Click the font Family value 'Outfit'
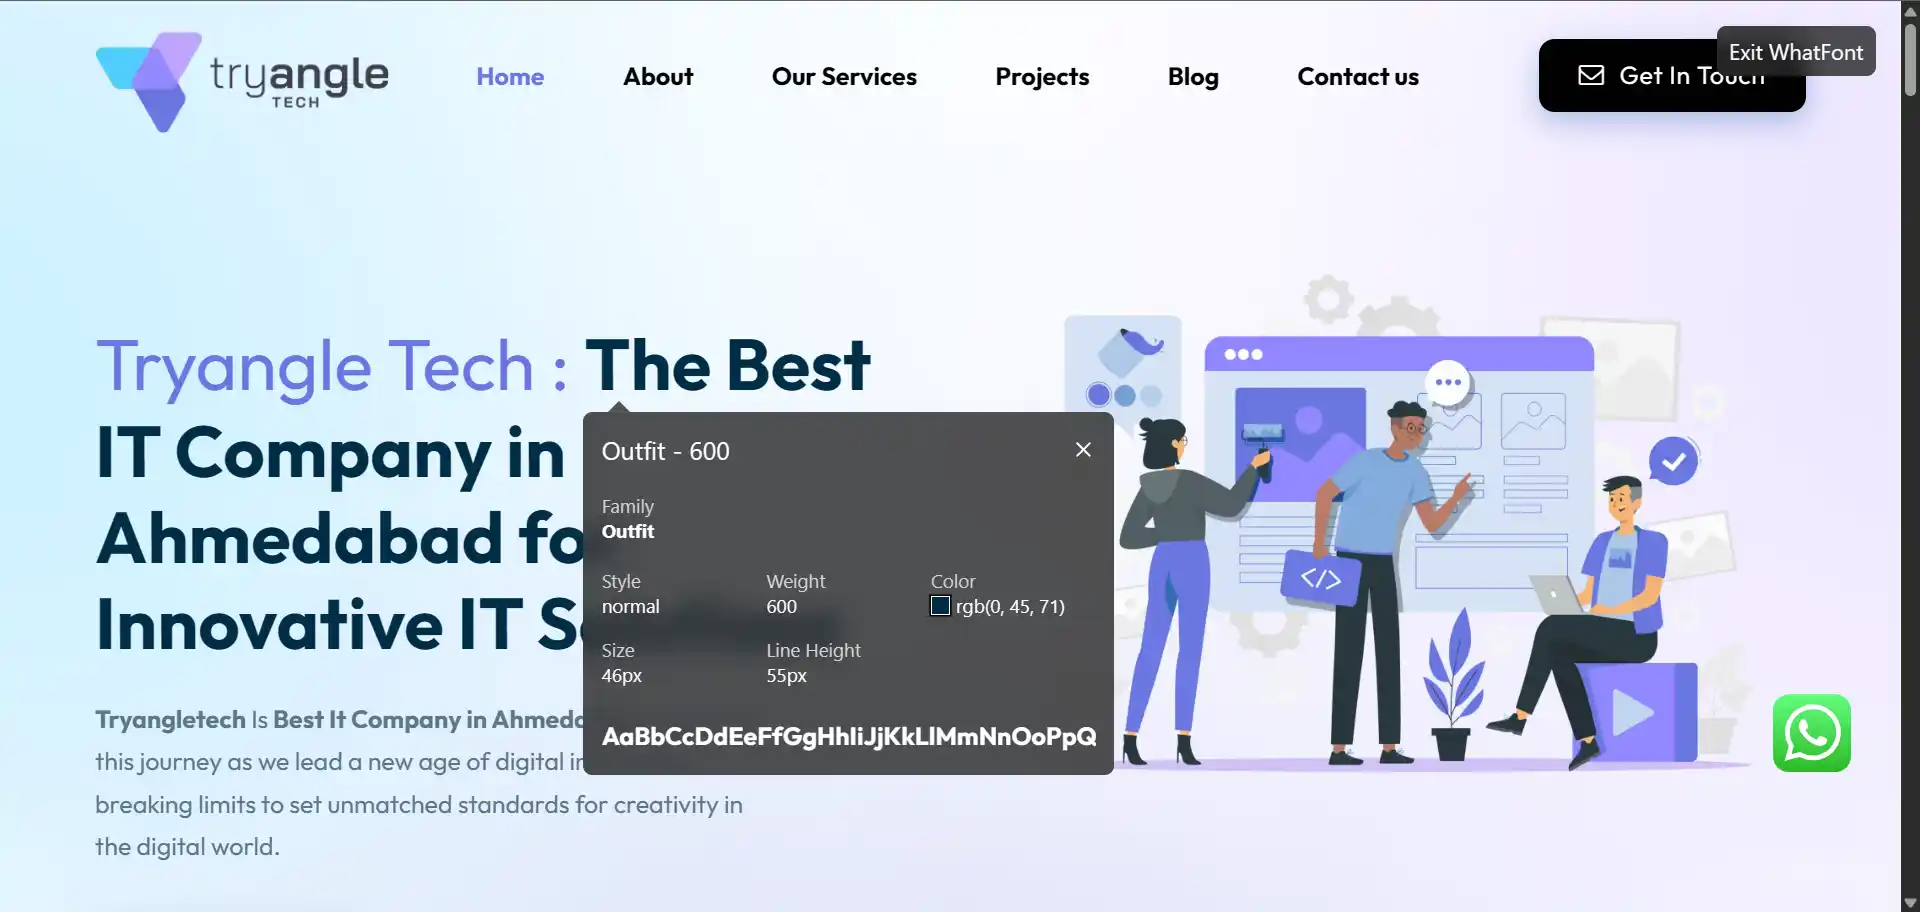This screenshot has width=1920, height=912. 628,532
